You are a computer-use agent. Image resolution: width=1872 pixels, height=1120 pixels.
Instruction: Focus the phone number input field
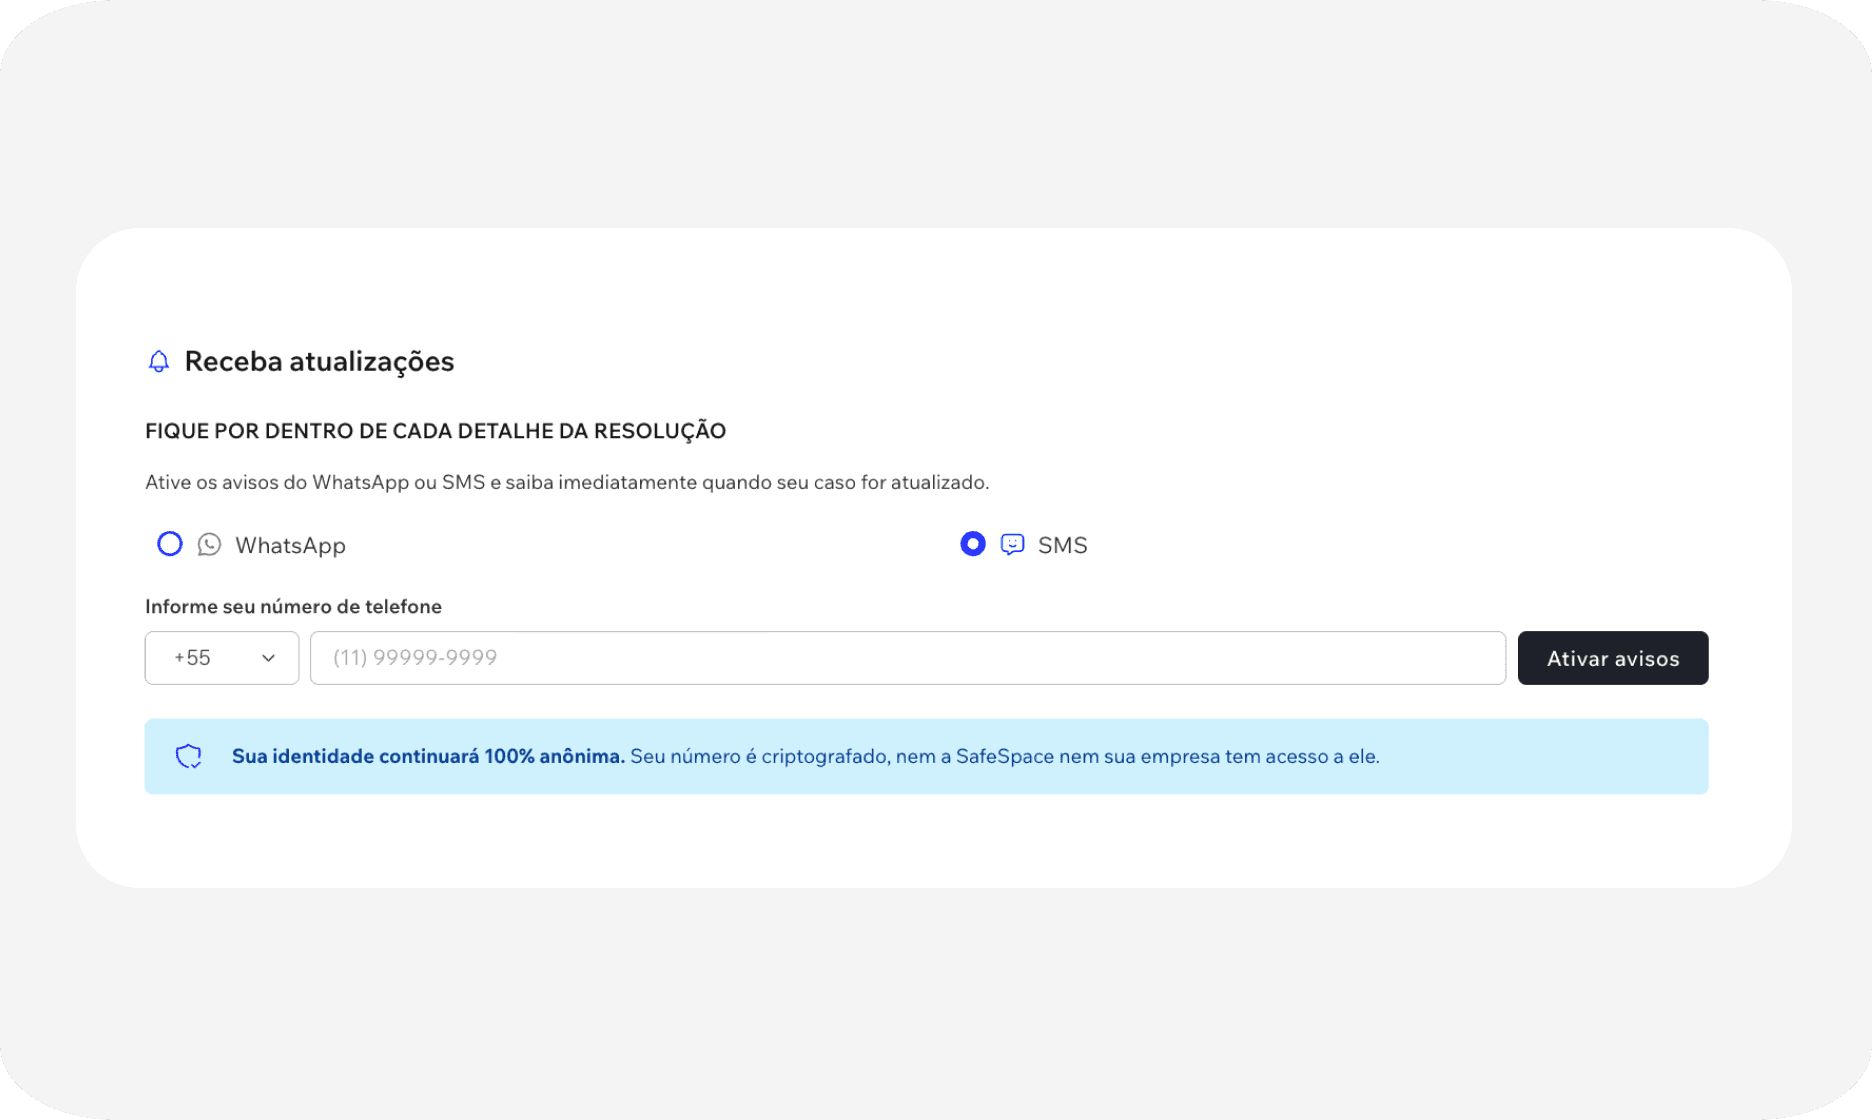pyautogui.click(x=908, y=658)
